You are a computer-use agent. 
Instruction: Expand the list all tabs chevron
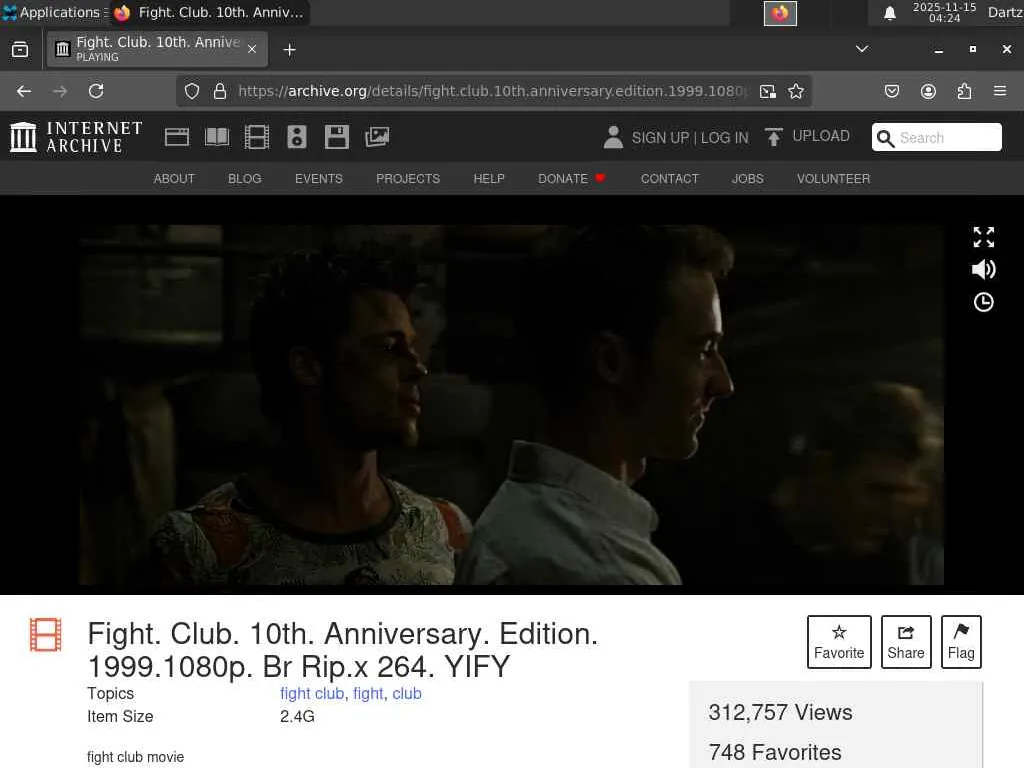coord(862,49)
